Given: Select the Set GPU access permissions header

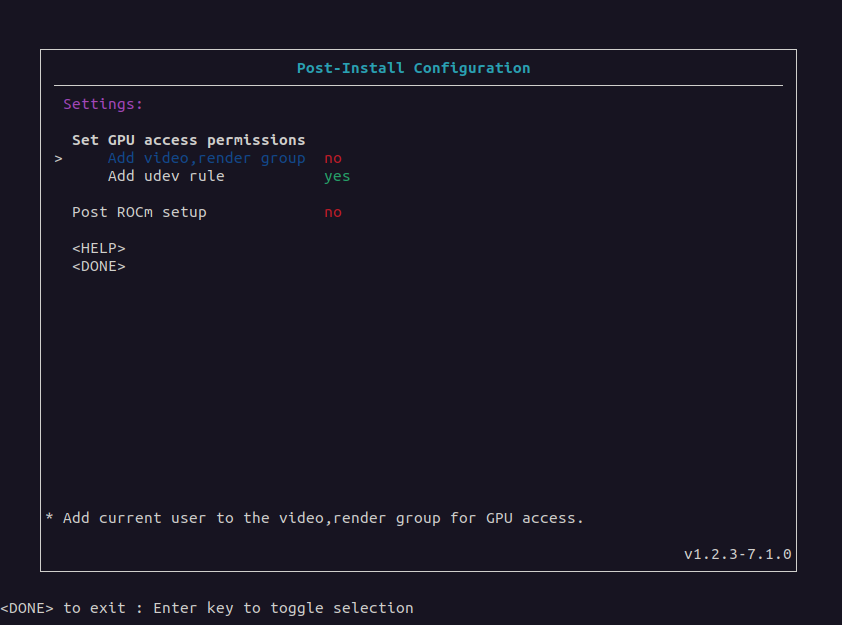Looking at the screenshot, I should [x=188, y=140].
